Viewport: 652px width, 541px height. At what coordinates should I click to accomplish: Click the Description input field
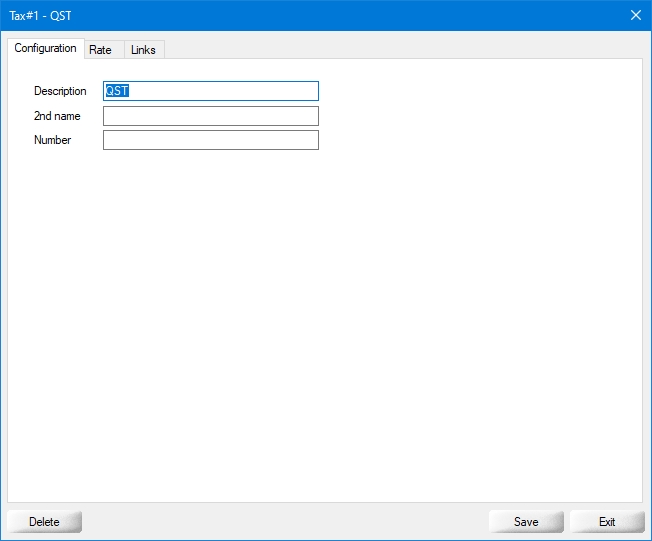(210, 91)
